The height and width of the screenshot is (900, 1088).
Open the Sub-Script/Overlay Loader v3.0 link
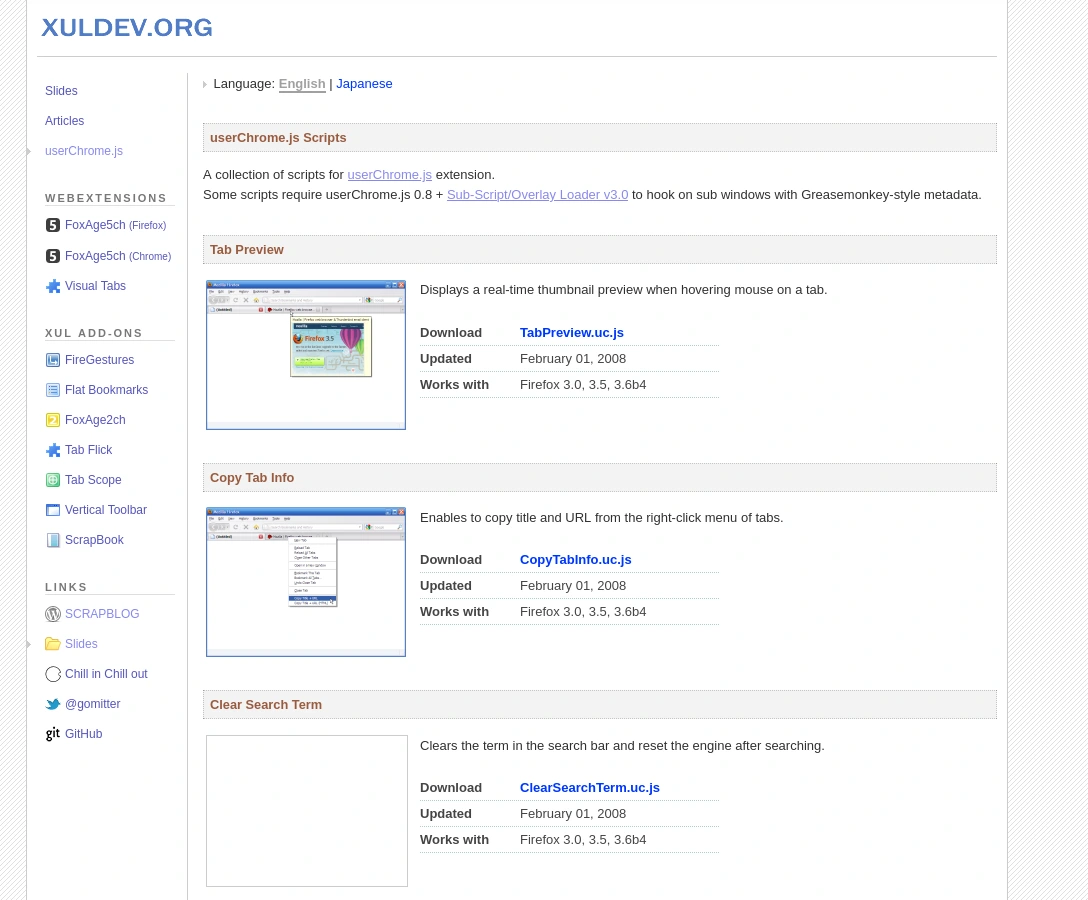(x=537, y=195)
